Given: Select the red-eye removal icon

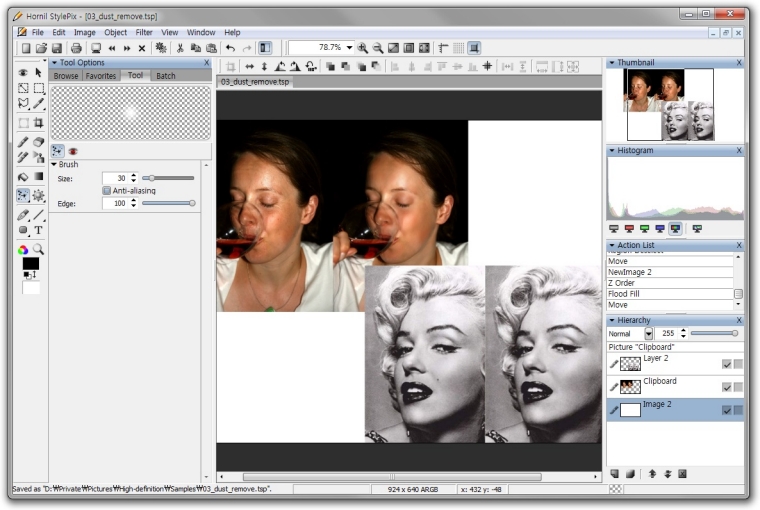Looking at the screenshot, I should (x=73, y=151).
